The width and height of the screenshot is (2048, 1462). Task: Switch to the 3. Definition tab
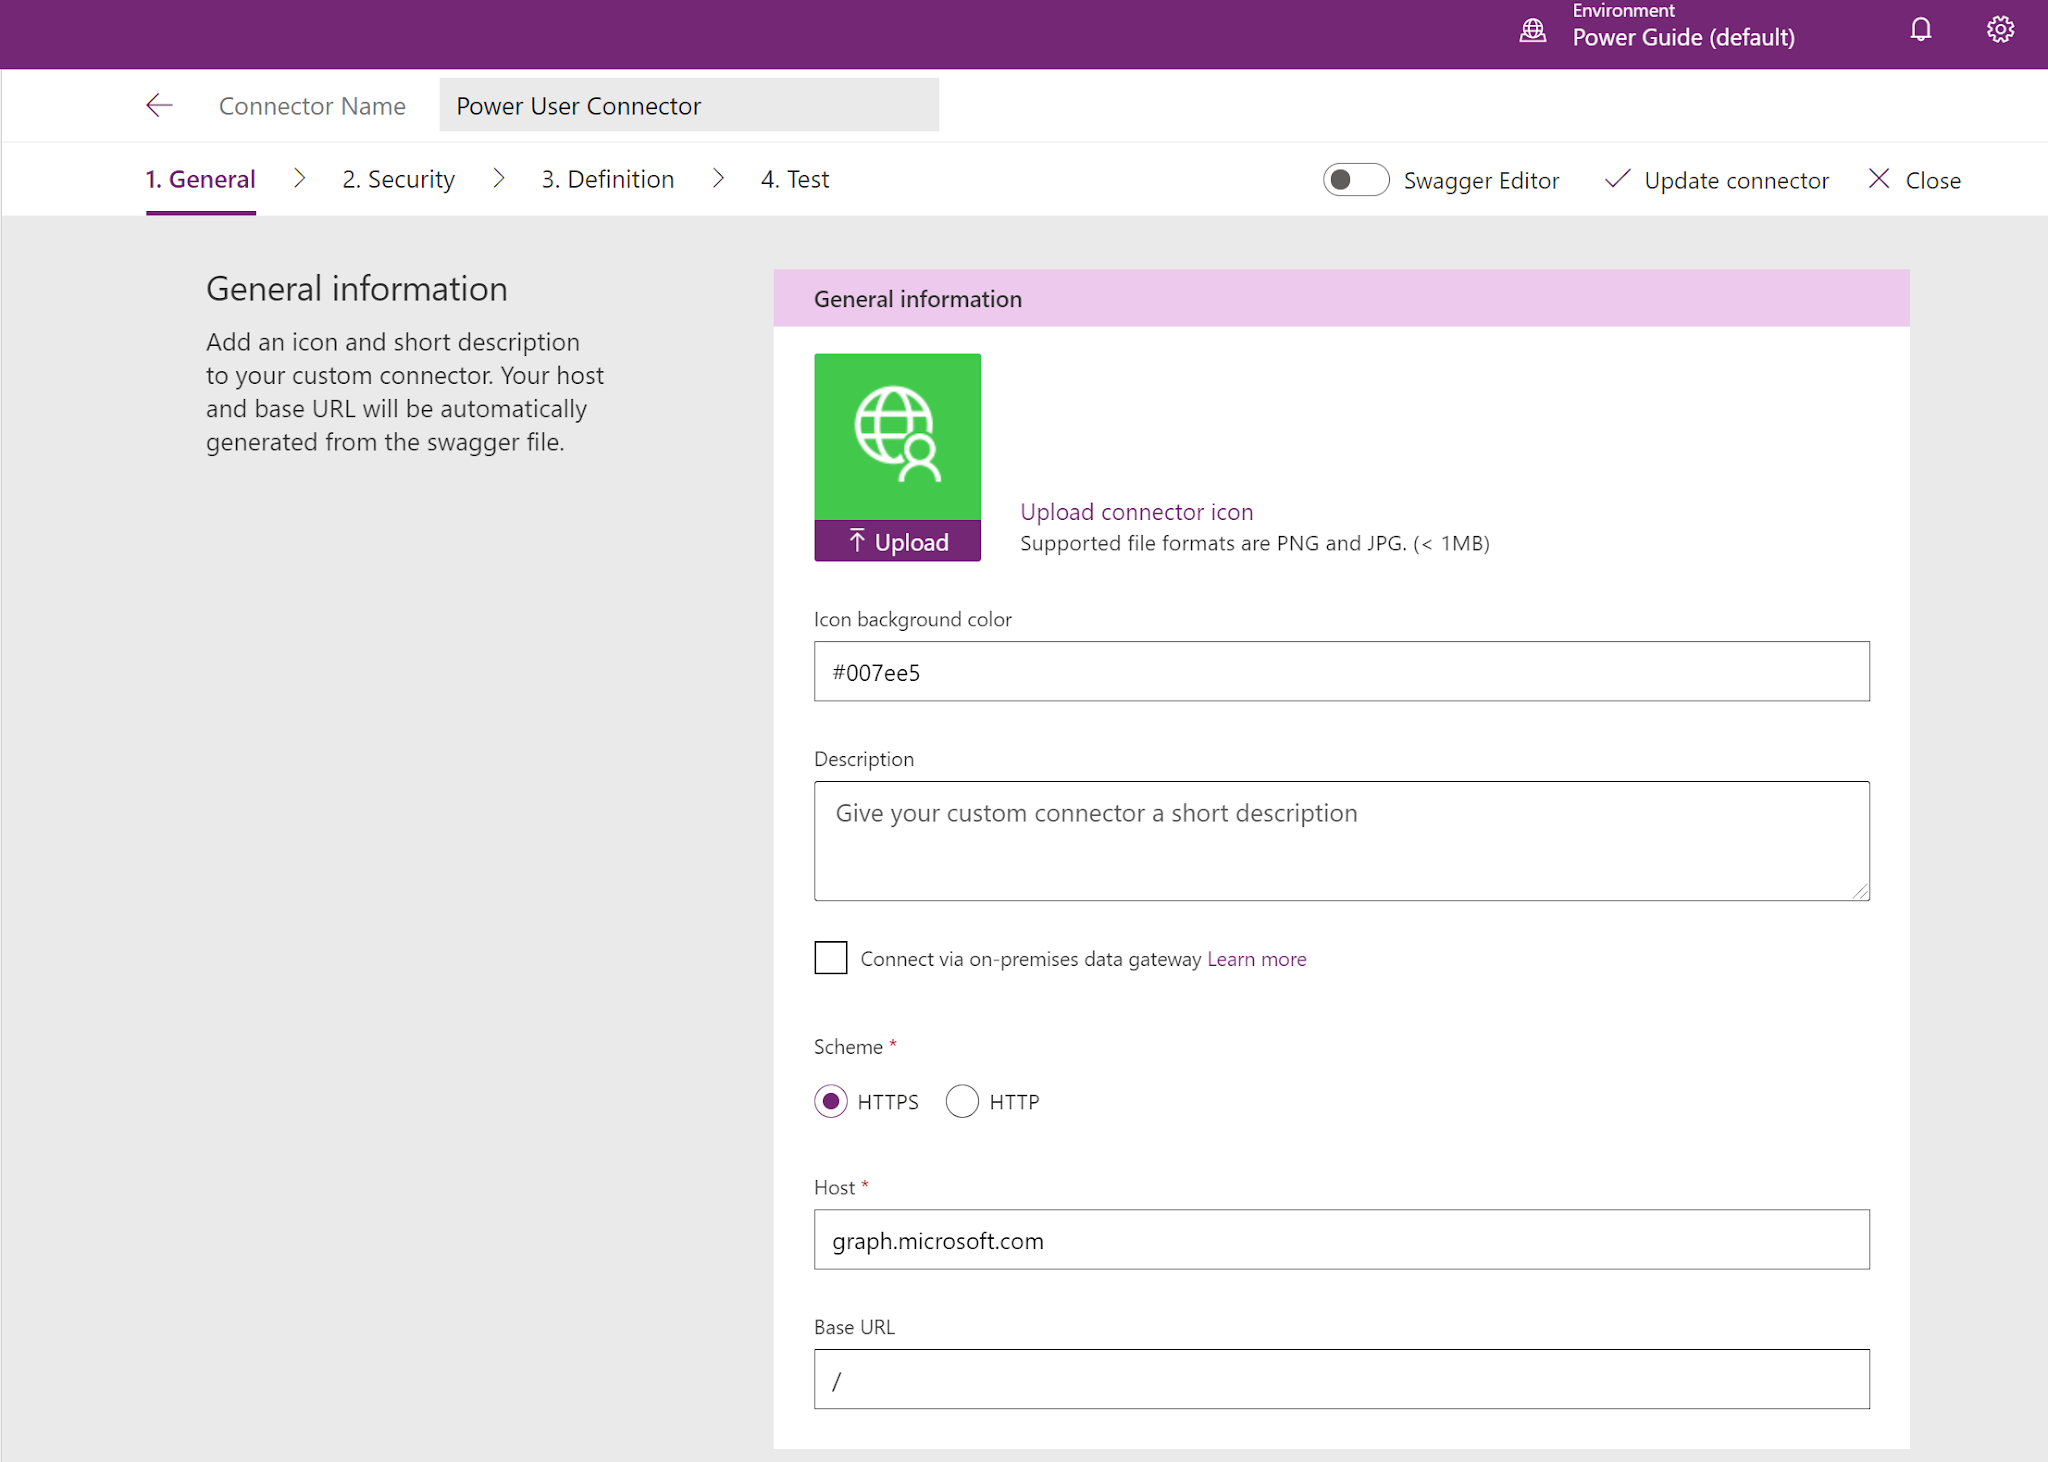(608, 179)
